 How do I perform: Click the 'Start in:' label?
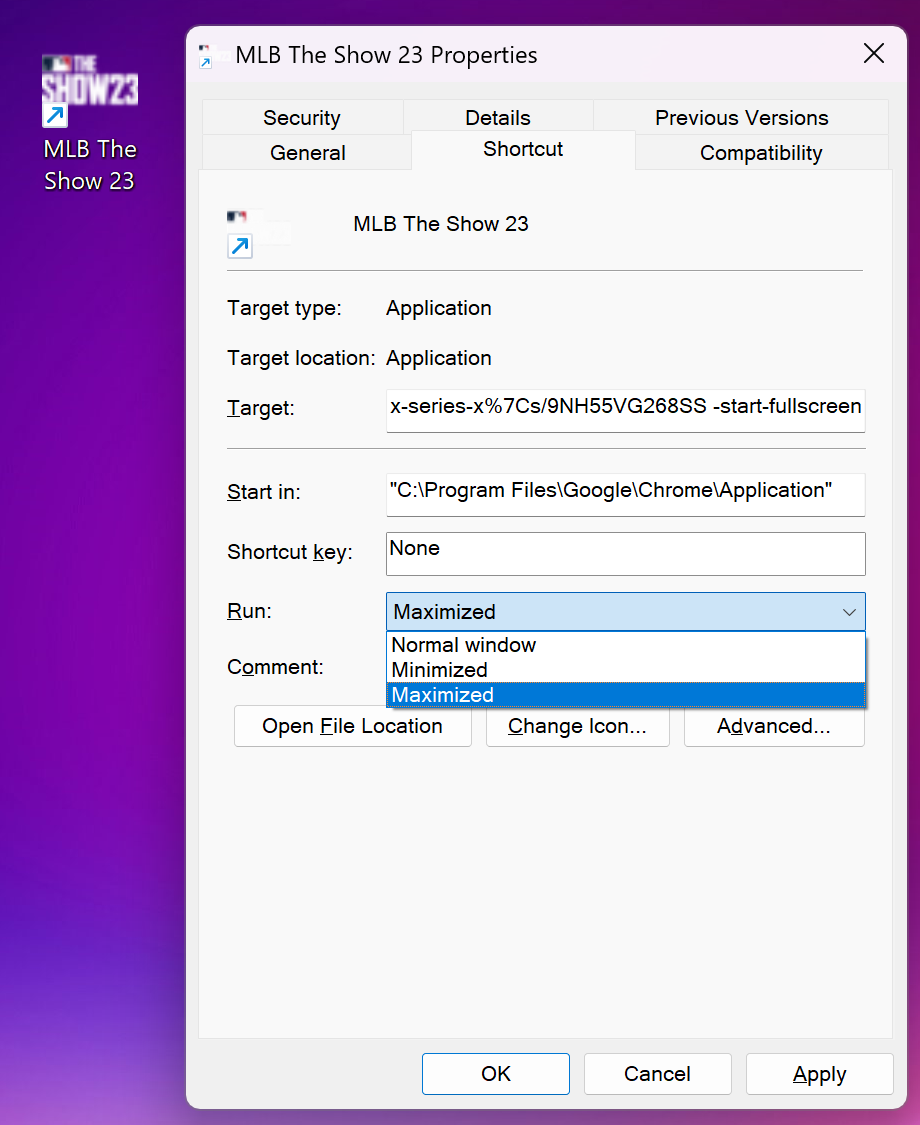(x=263, y=492)
